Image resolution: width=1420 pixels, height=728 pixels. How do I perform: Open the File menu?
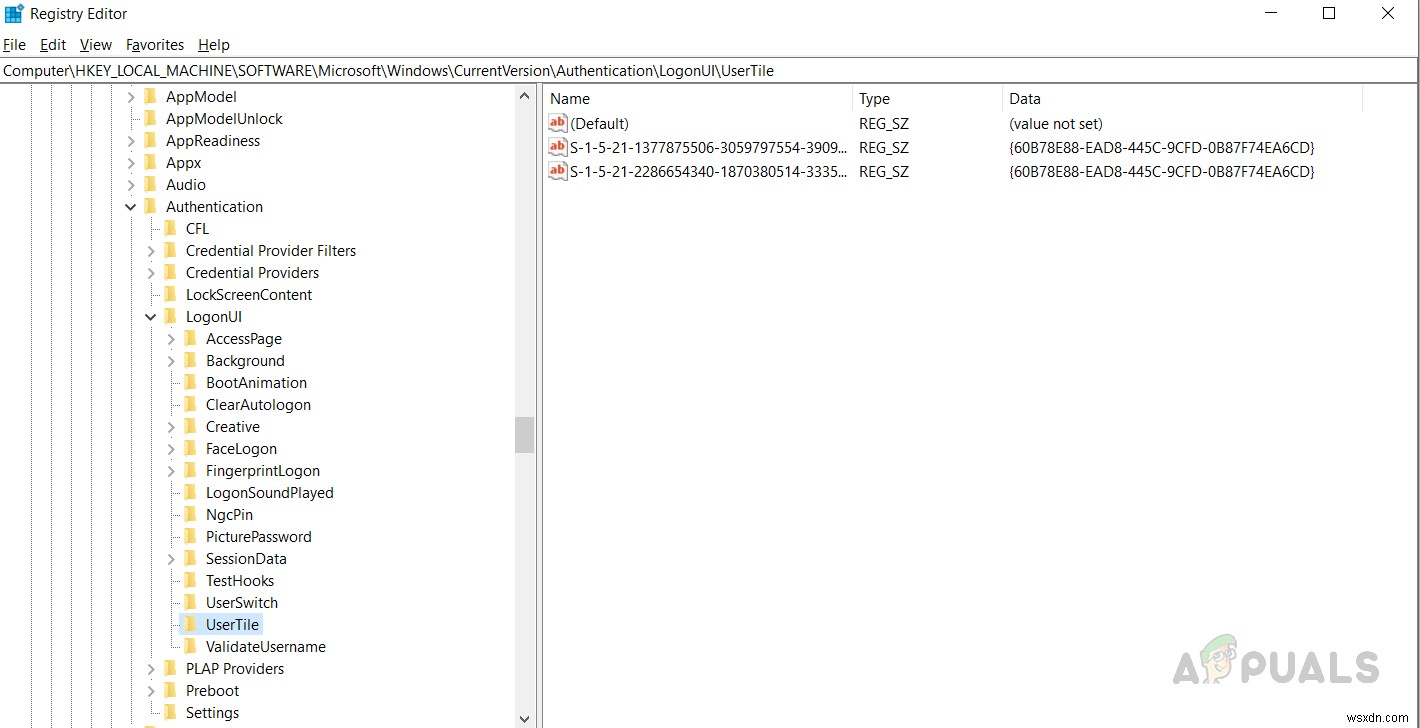[15, 45]
